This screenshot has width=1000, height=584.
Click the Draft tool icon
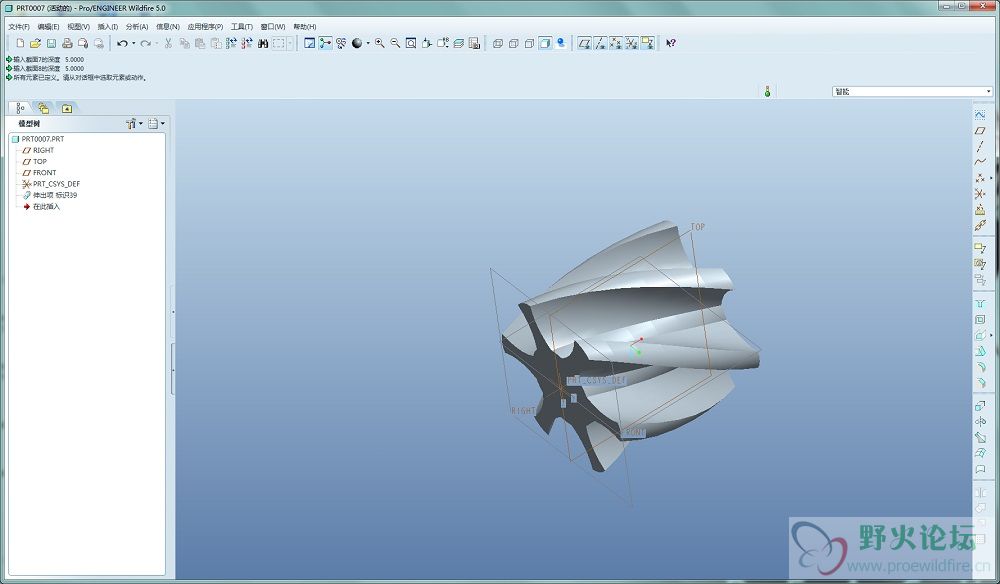pyautogui.click(x=980, y=351)
